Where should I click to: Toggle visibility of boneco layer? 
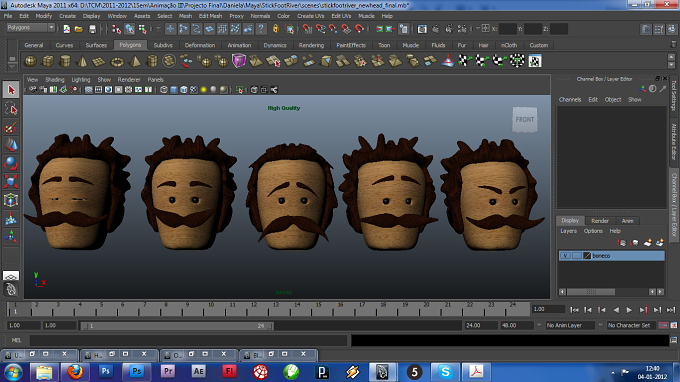[x=565, y=256]
